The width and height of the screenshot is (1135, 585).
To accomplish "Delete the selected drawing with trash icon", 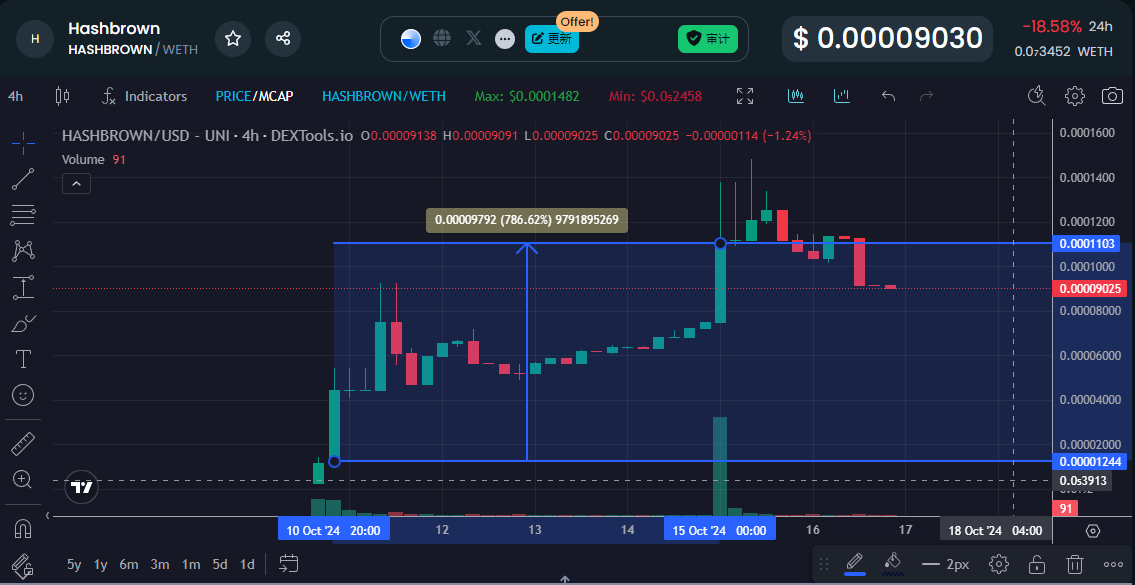I will click(1076, 564).
